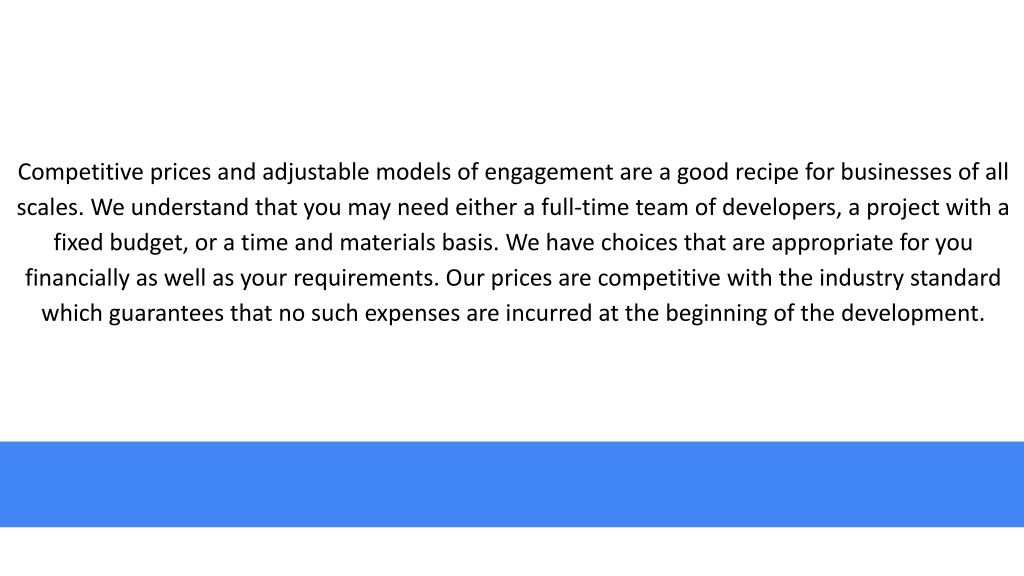The height and width of the screenshot is (576, 1024).
Task: Click the word "financially" starting the fourth line
Action: click(77, 279)
